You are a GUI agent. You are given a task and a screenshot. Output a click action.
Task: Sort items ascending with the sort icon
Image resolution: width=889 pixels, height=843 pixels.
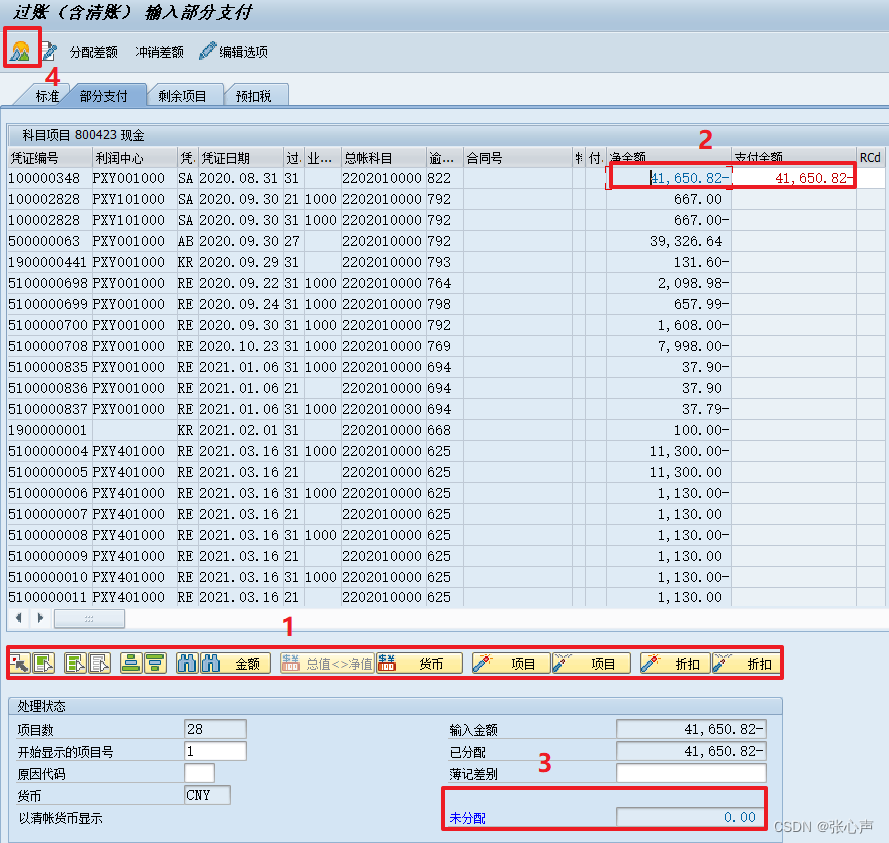[131, 663]
